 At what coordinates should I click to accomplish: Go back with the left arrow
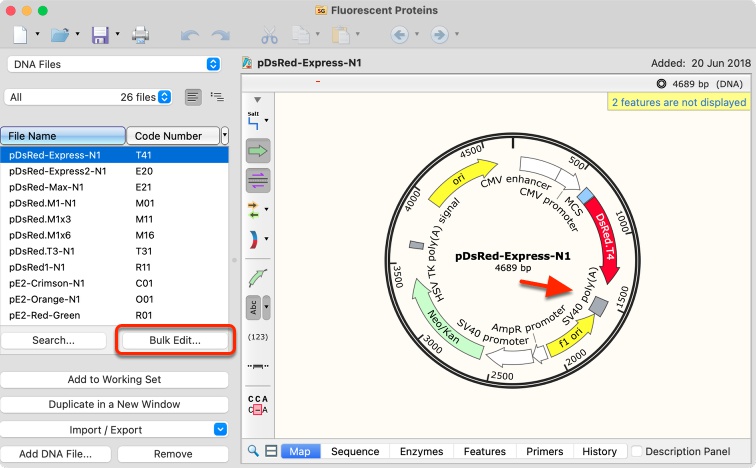point(400,34)
